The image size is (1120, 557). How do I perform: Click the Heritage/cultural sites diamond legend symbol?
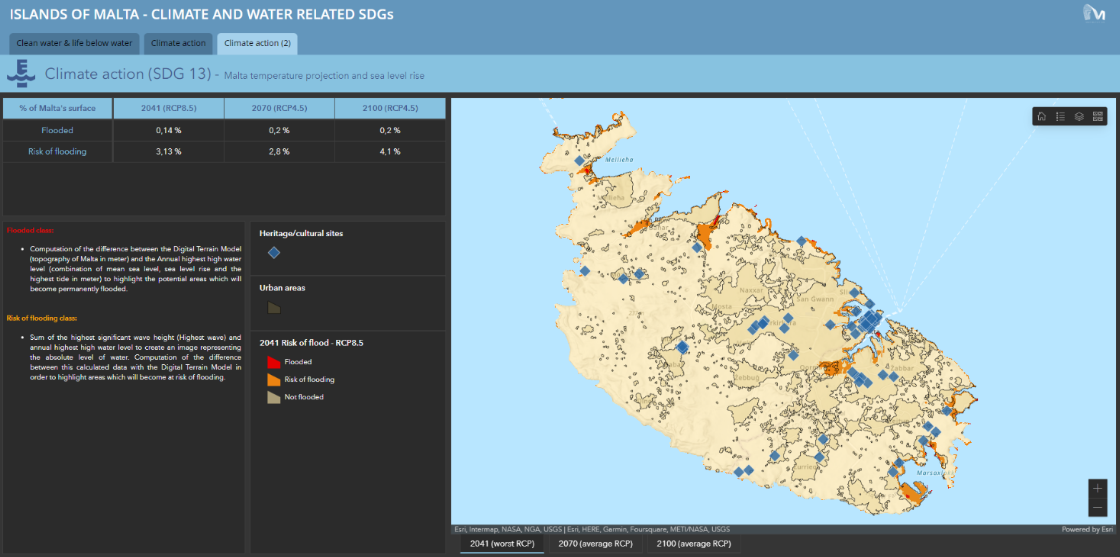(274, 252)
